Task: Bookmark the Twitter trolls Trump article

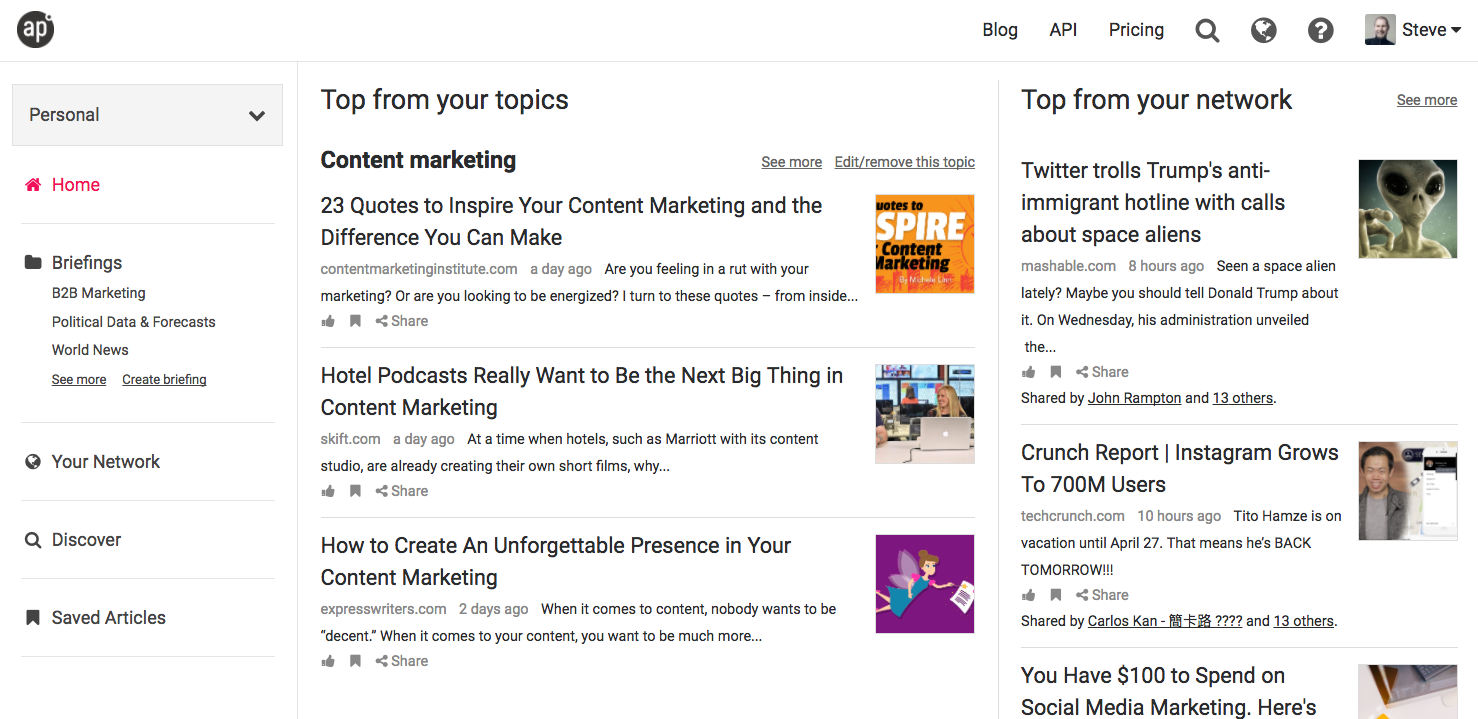Action: (1055, 372)
